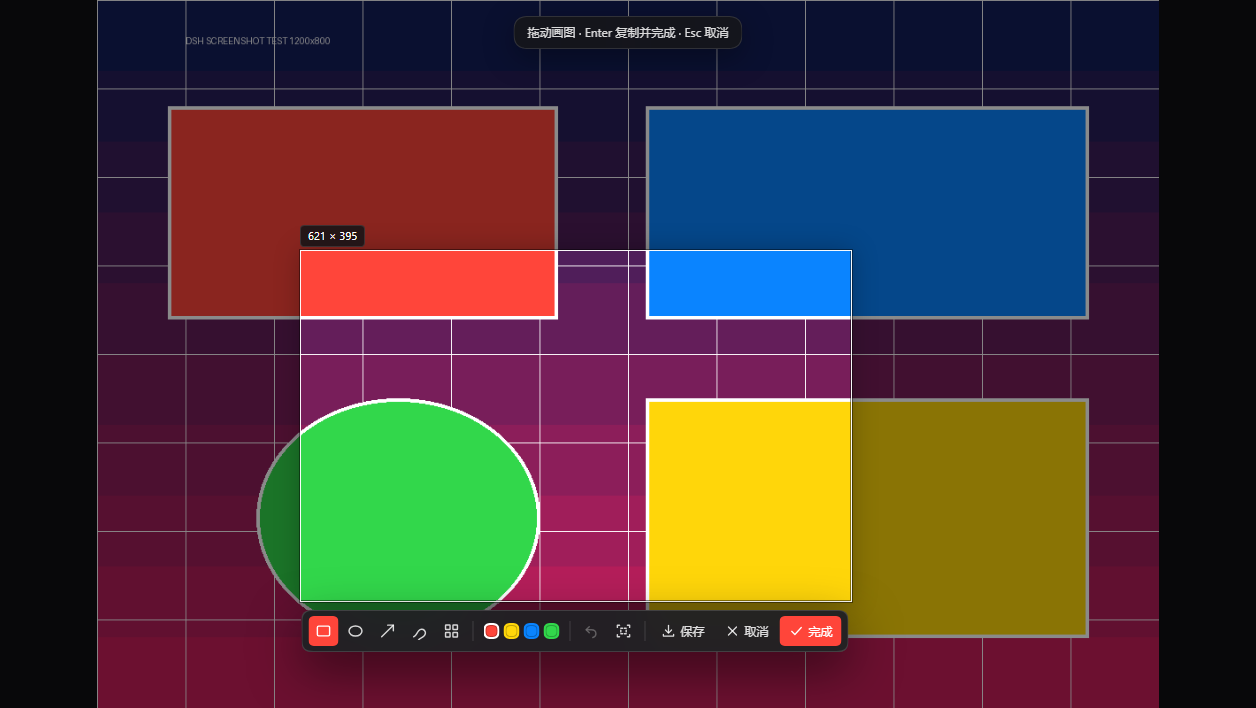Click the 621 × 395 size label
This screenshot has width=1256, height=708.
332,236
